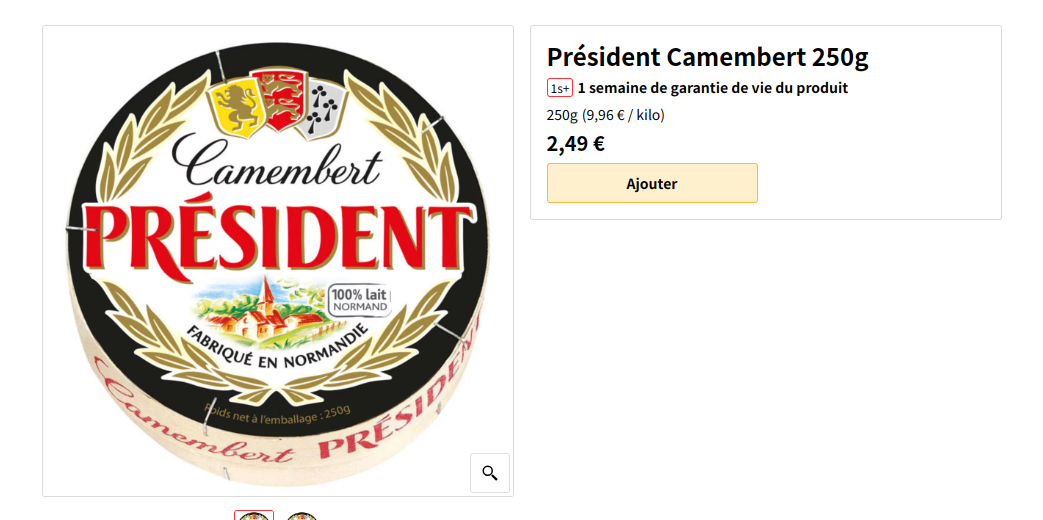Click the Camembert script text on lid
Screen dimensions: 1043x520
click(276, 165)
